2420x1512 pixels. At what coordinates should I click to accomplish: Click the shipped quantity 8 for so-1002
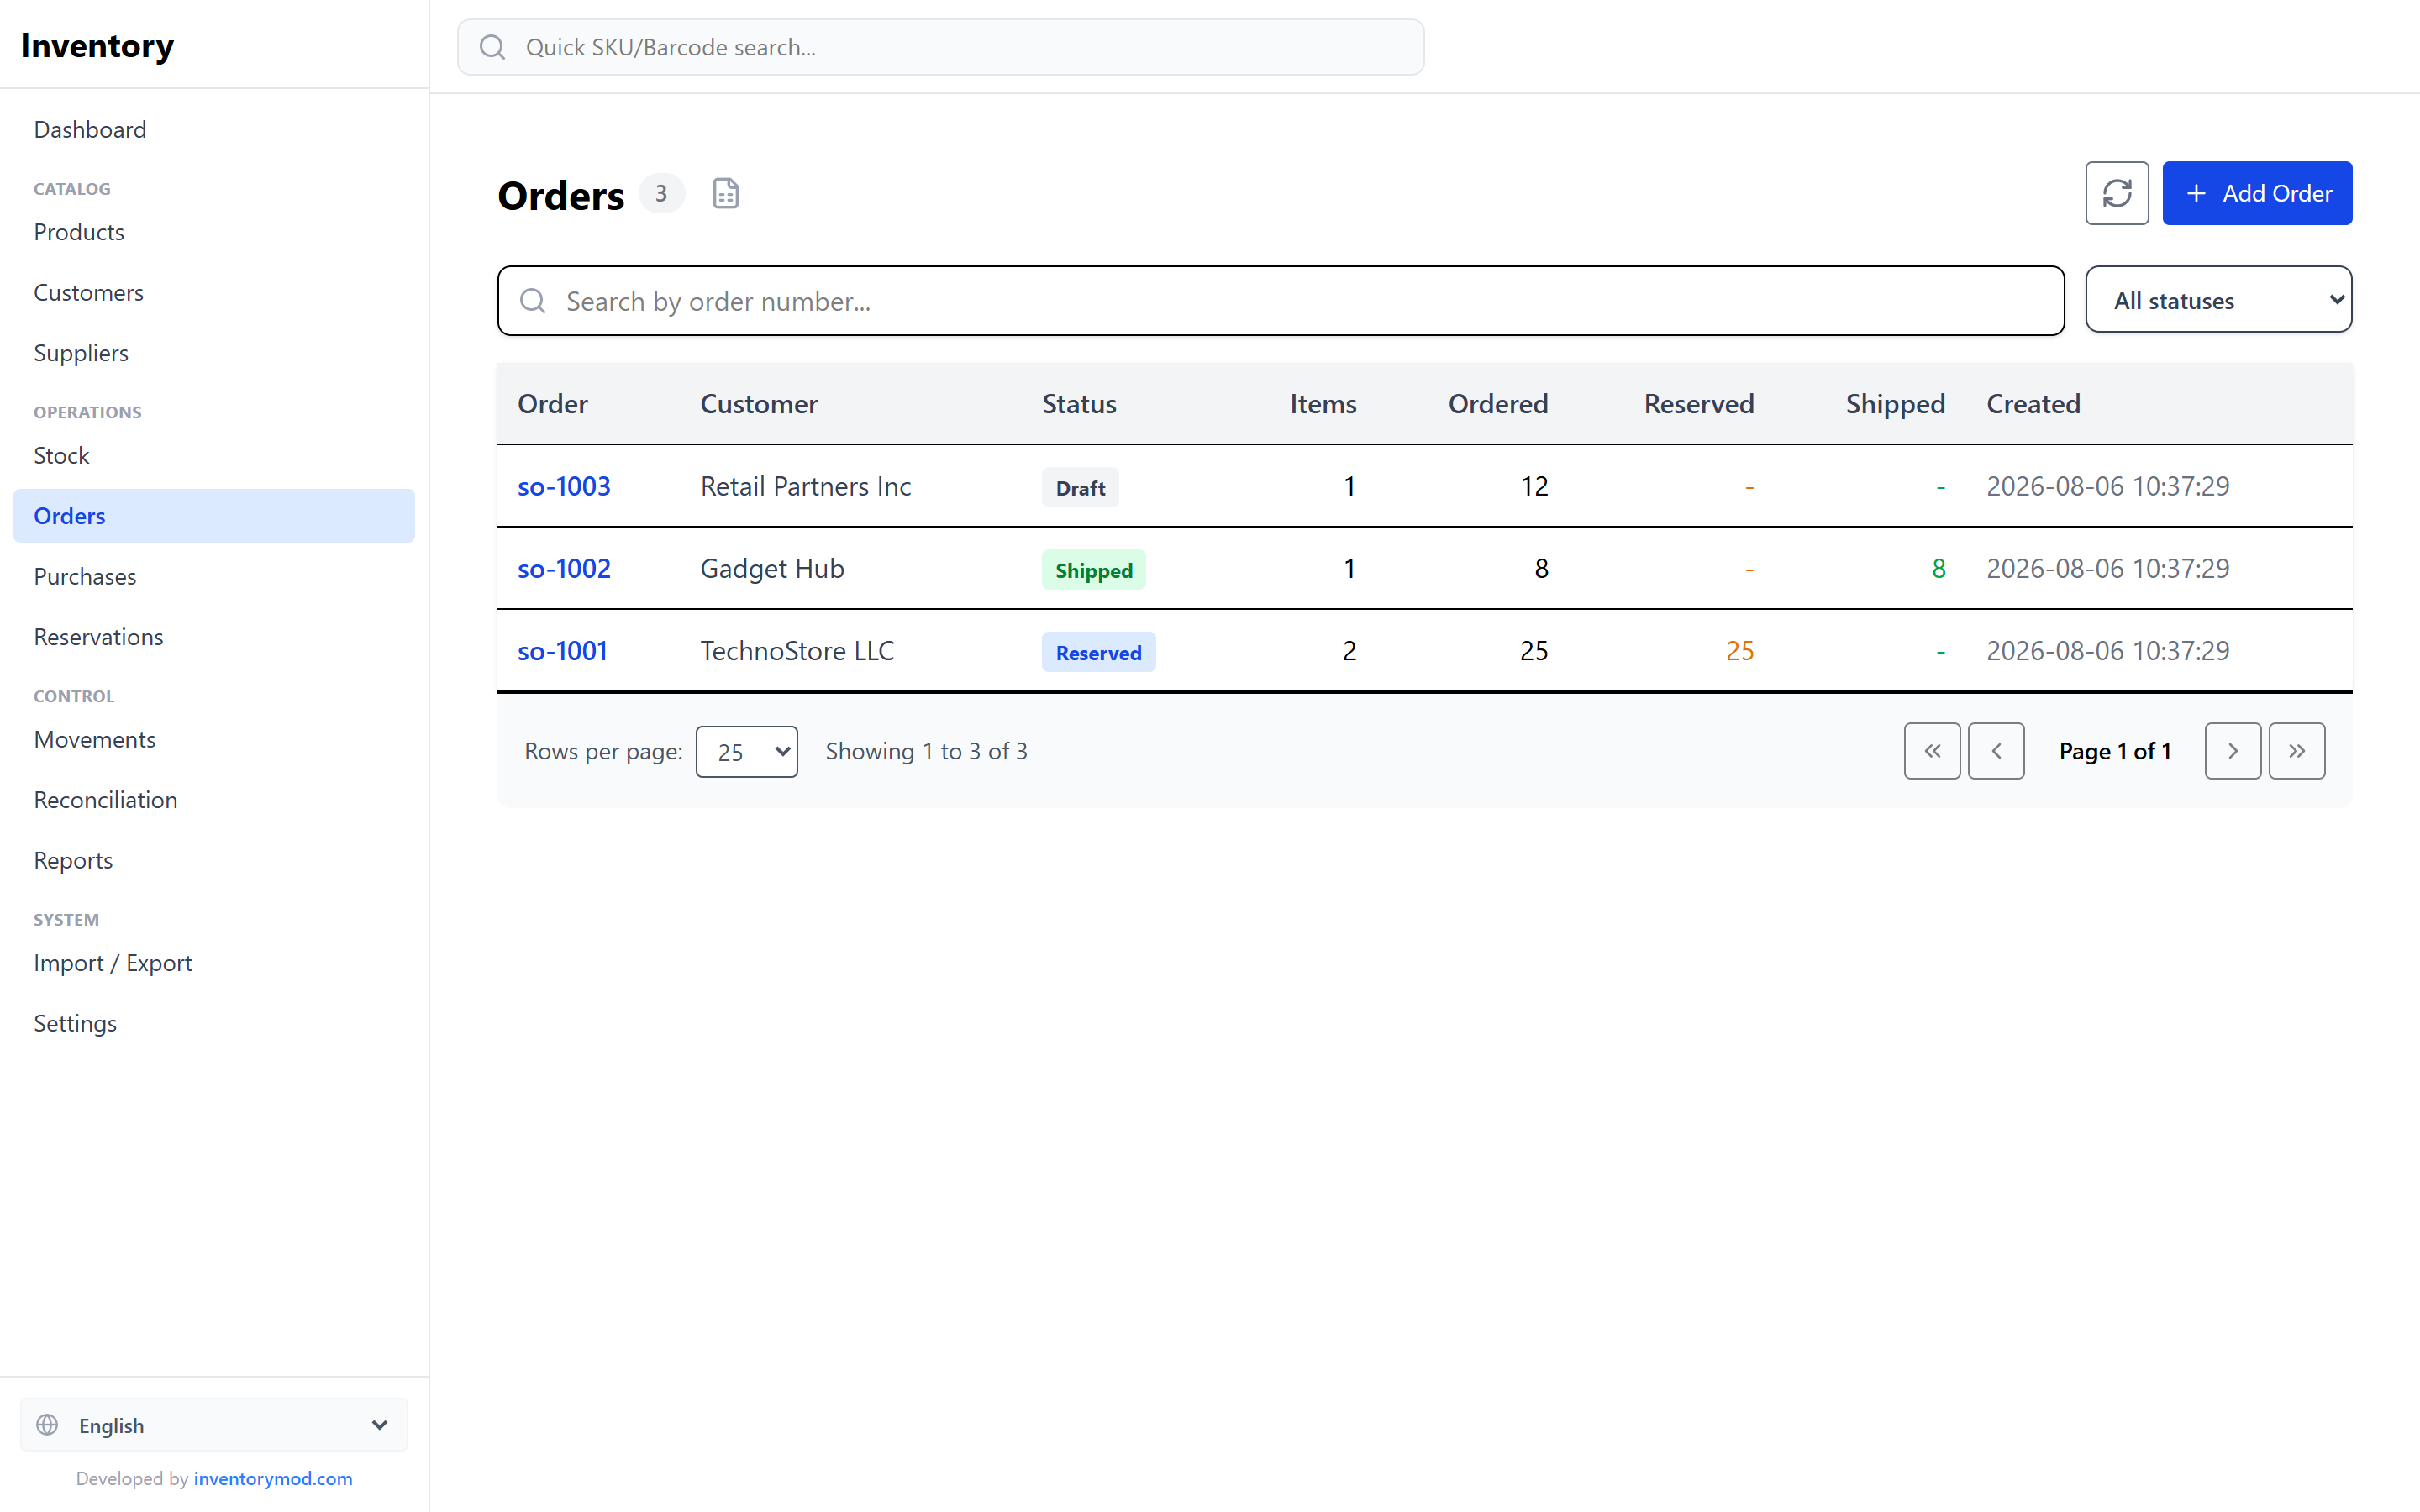pos(1938,569)
